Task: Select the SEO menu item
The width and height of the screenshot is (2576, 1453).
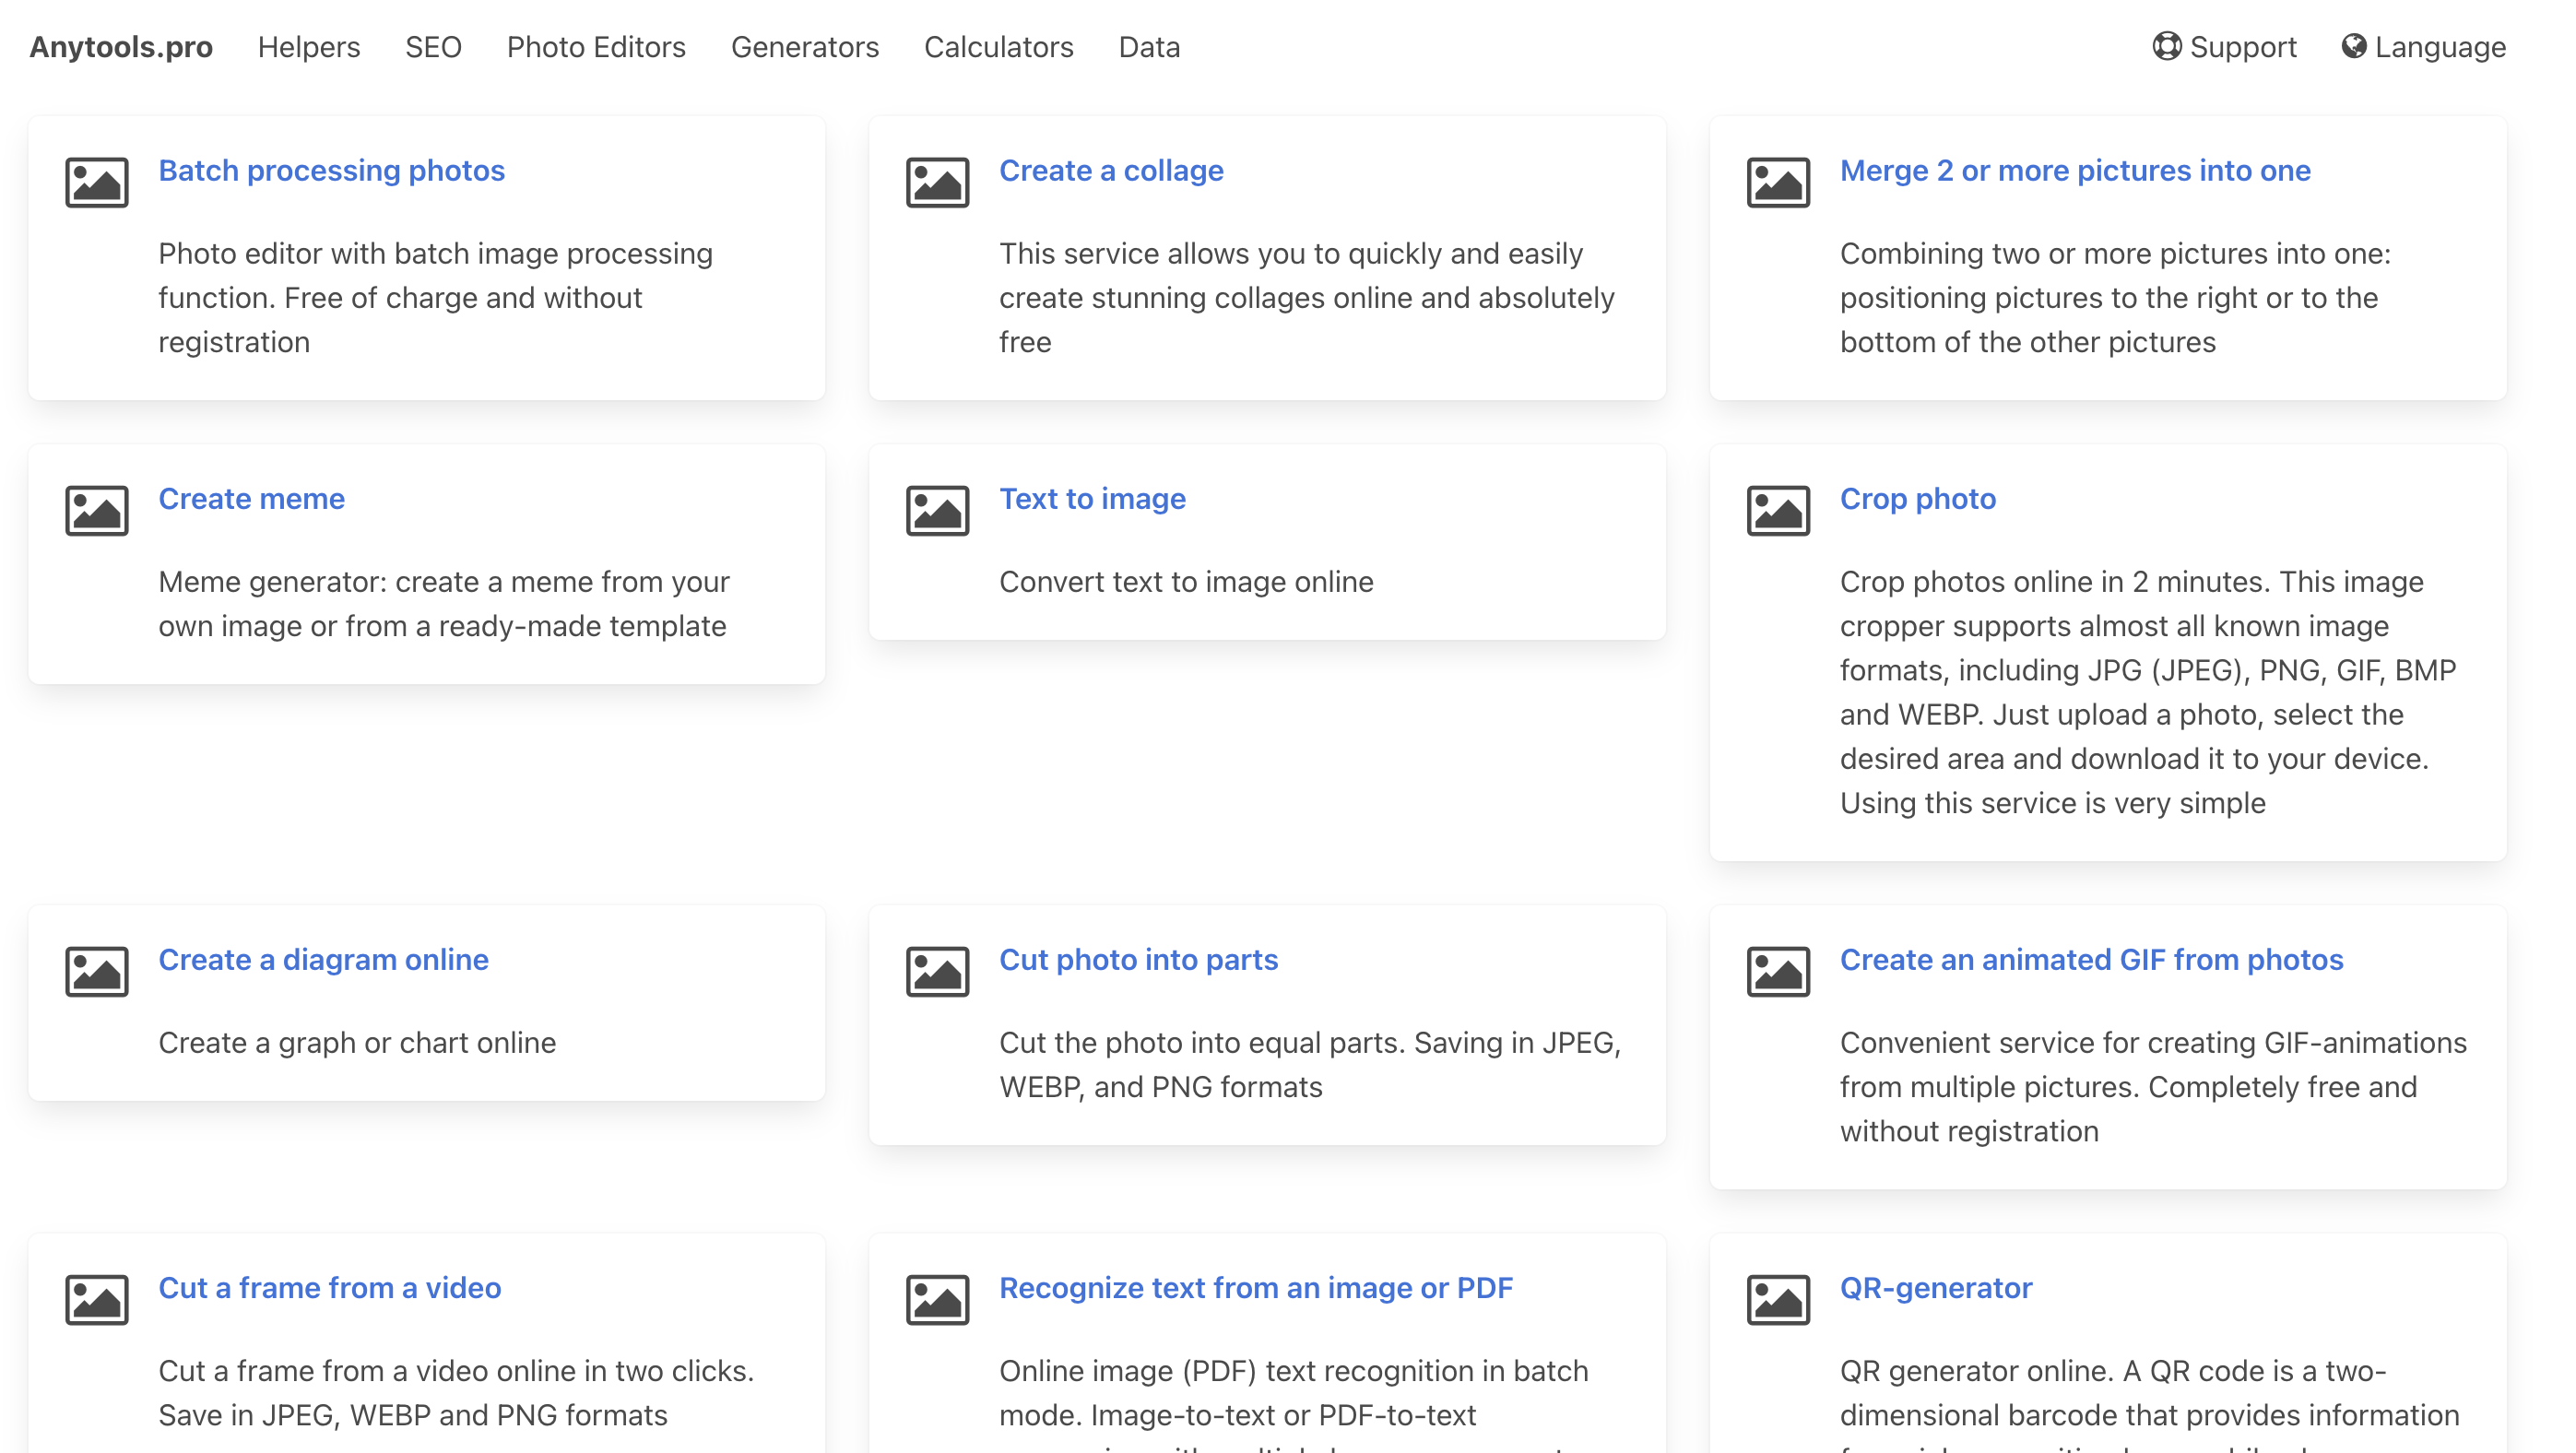Action: (x=433, y=47)
